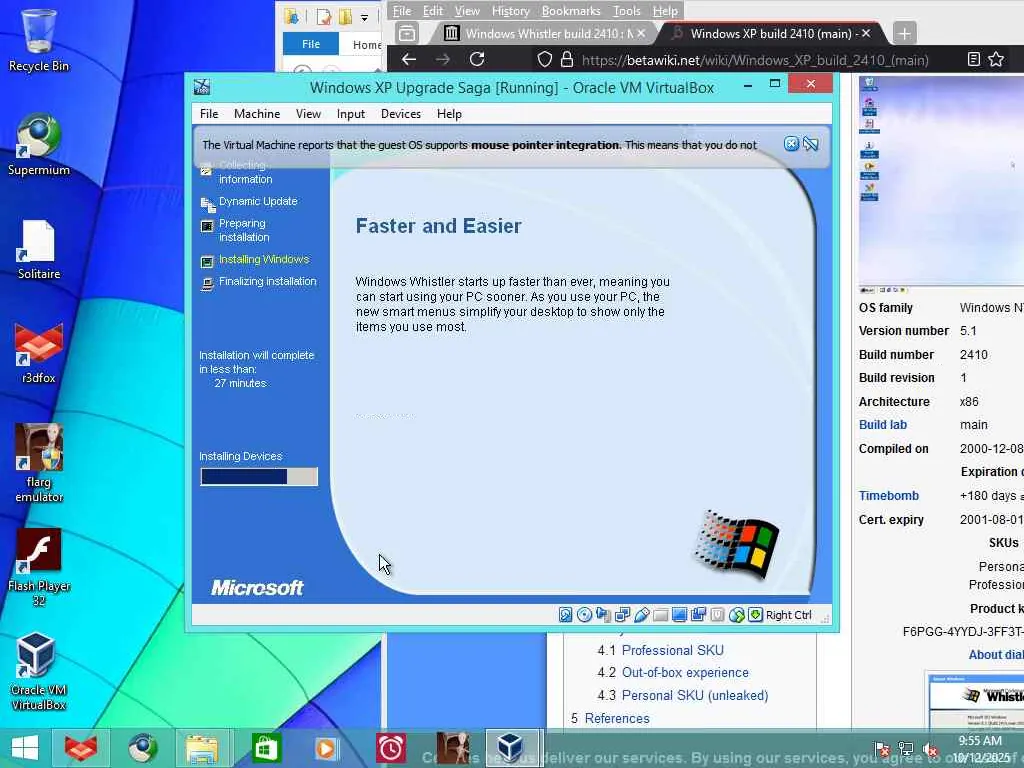Open Recycle Bin desktop icon
Viewport: 1024px width, 768px height.
click(39, 40)
